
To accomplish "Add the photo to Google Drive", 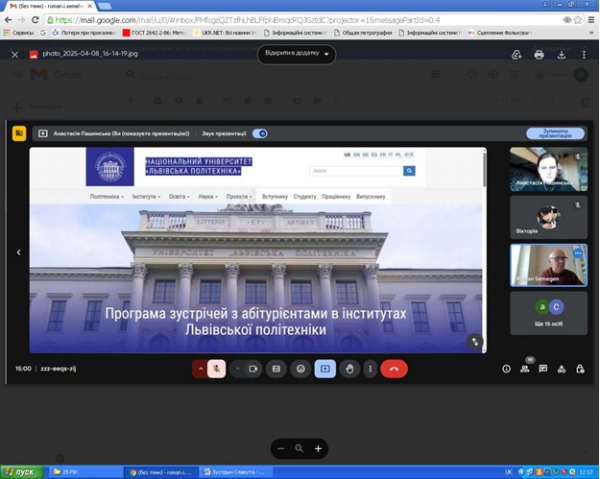I will pos(517,55).
